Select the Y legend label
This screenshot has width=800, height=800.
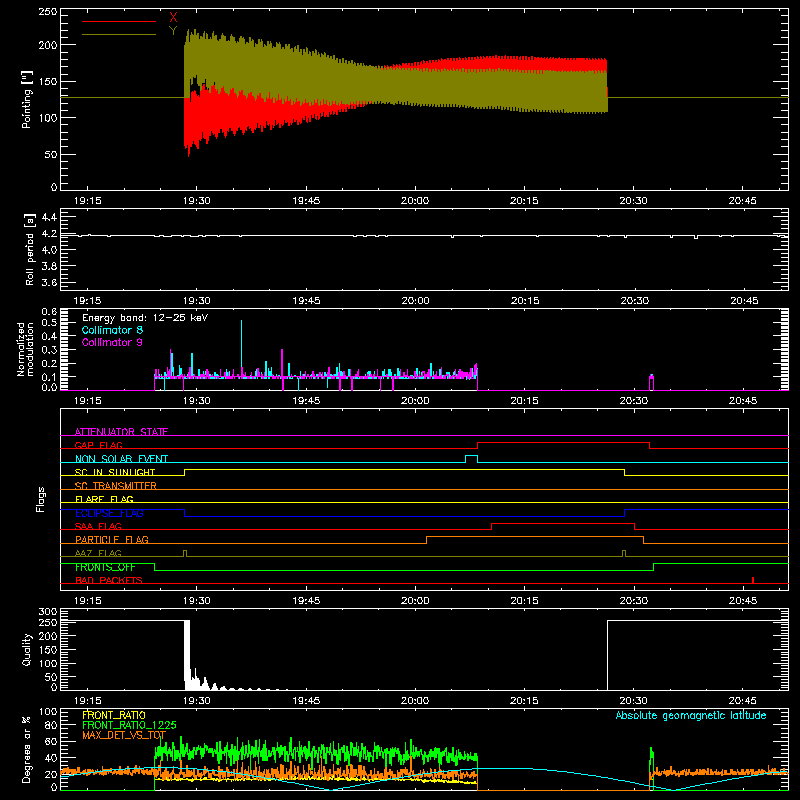click(x=173, y=31)
